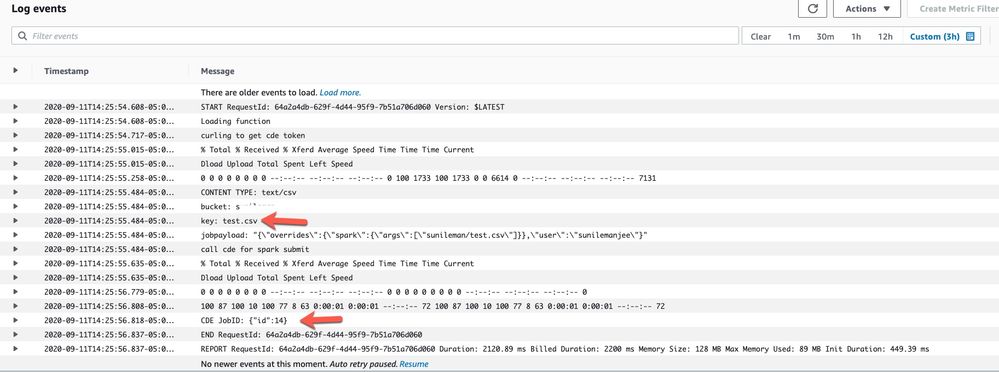Select the 30m time range
The image size is (999, 372).
click(825, 36)
